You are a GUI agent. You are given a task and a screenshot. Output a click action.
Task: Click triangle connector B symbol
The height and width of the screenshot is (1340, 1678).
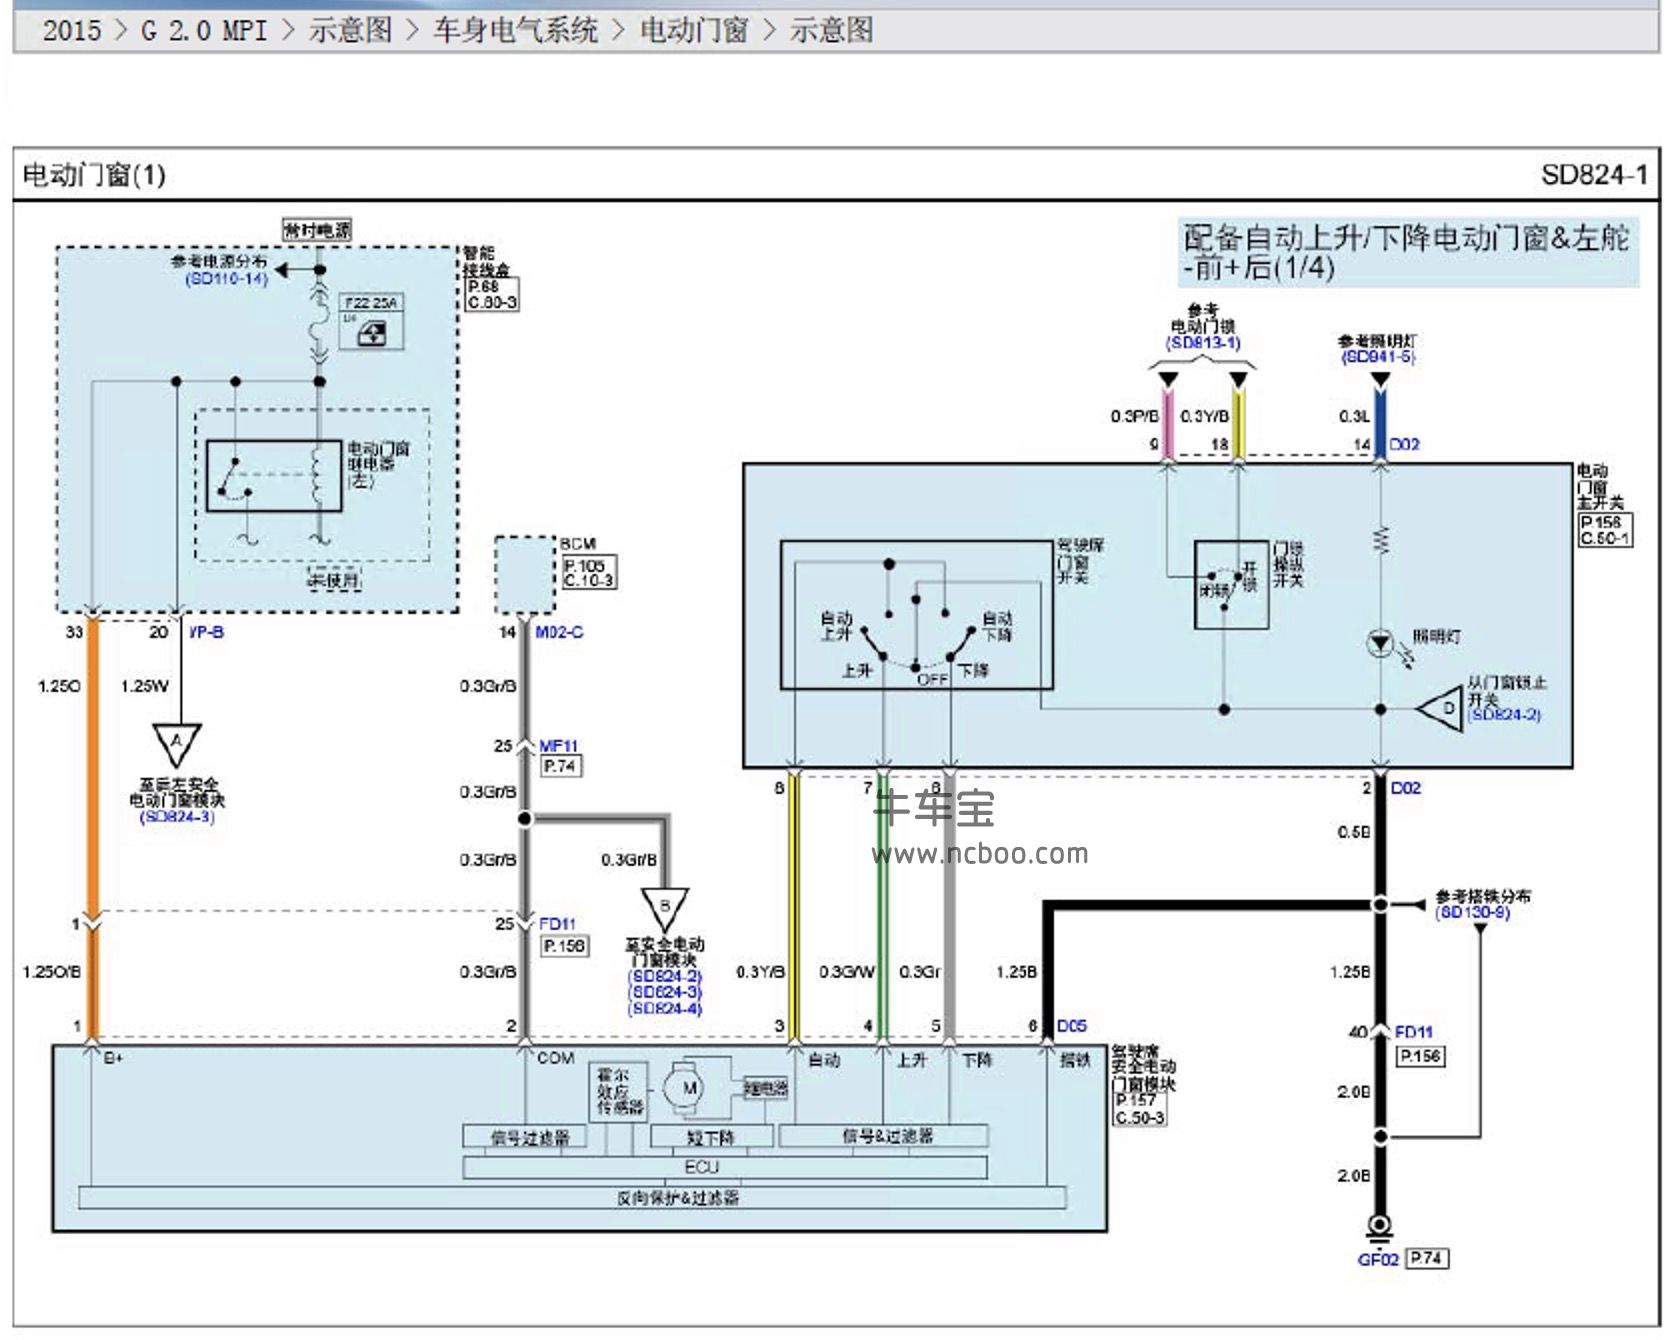coord(665,910)
